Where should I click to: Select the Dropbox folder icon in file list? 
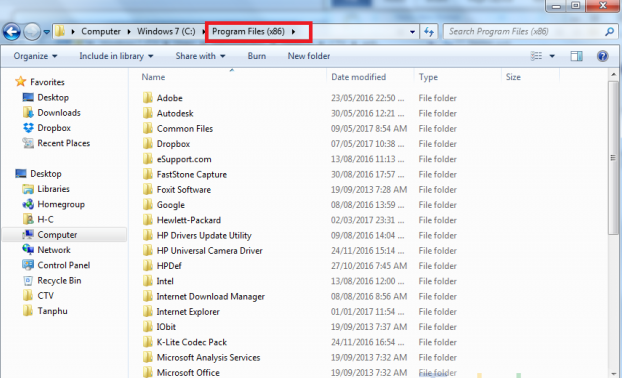point(148,144)
